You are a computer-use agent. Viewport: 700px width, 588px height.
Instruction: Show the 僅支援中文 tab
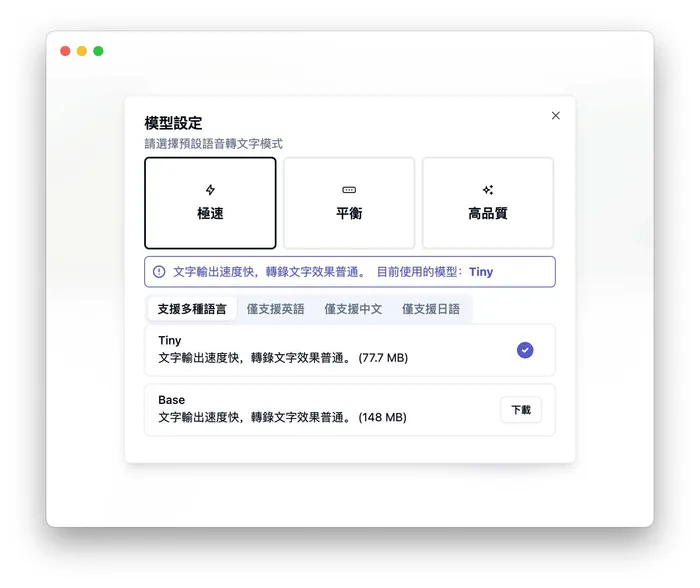click(x=353, y=309)
